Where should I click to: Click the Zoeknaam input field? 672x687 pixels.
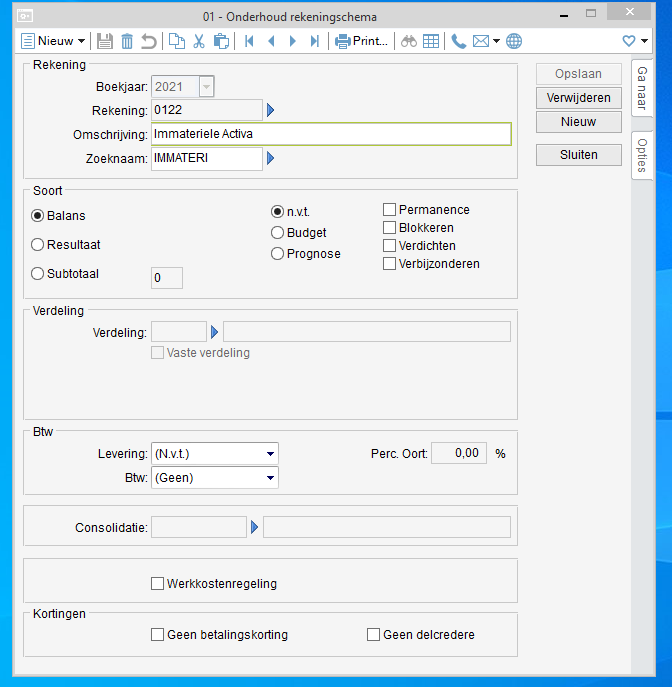(x=207, y=158)
